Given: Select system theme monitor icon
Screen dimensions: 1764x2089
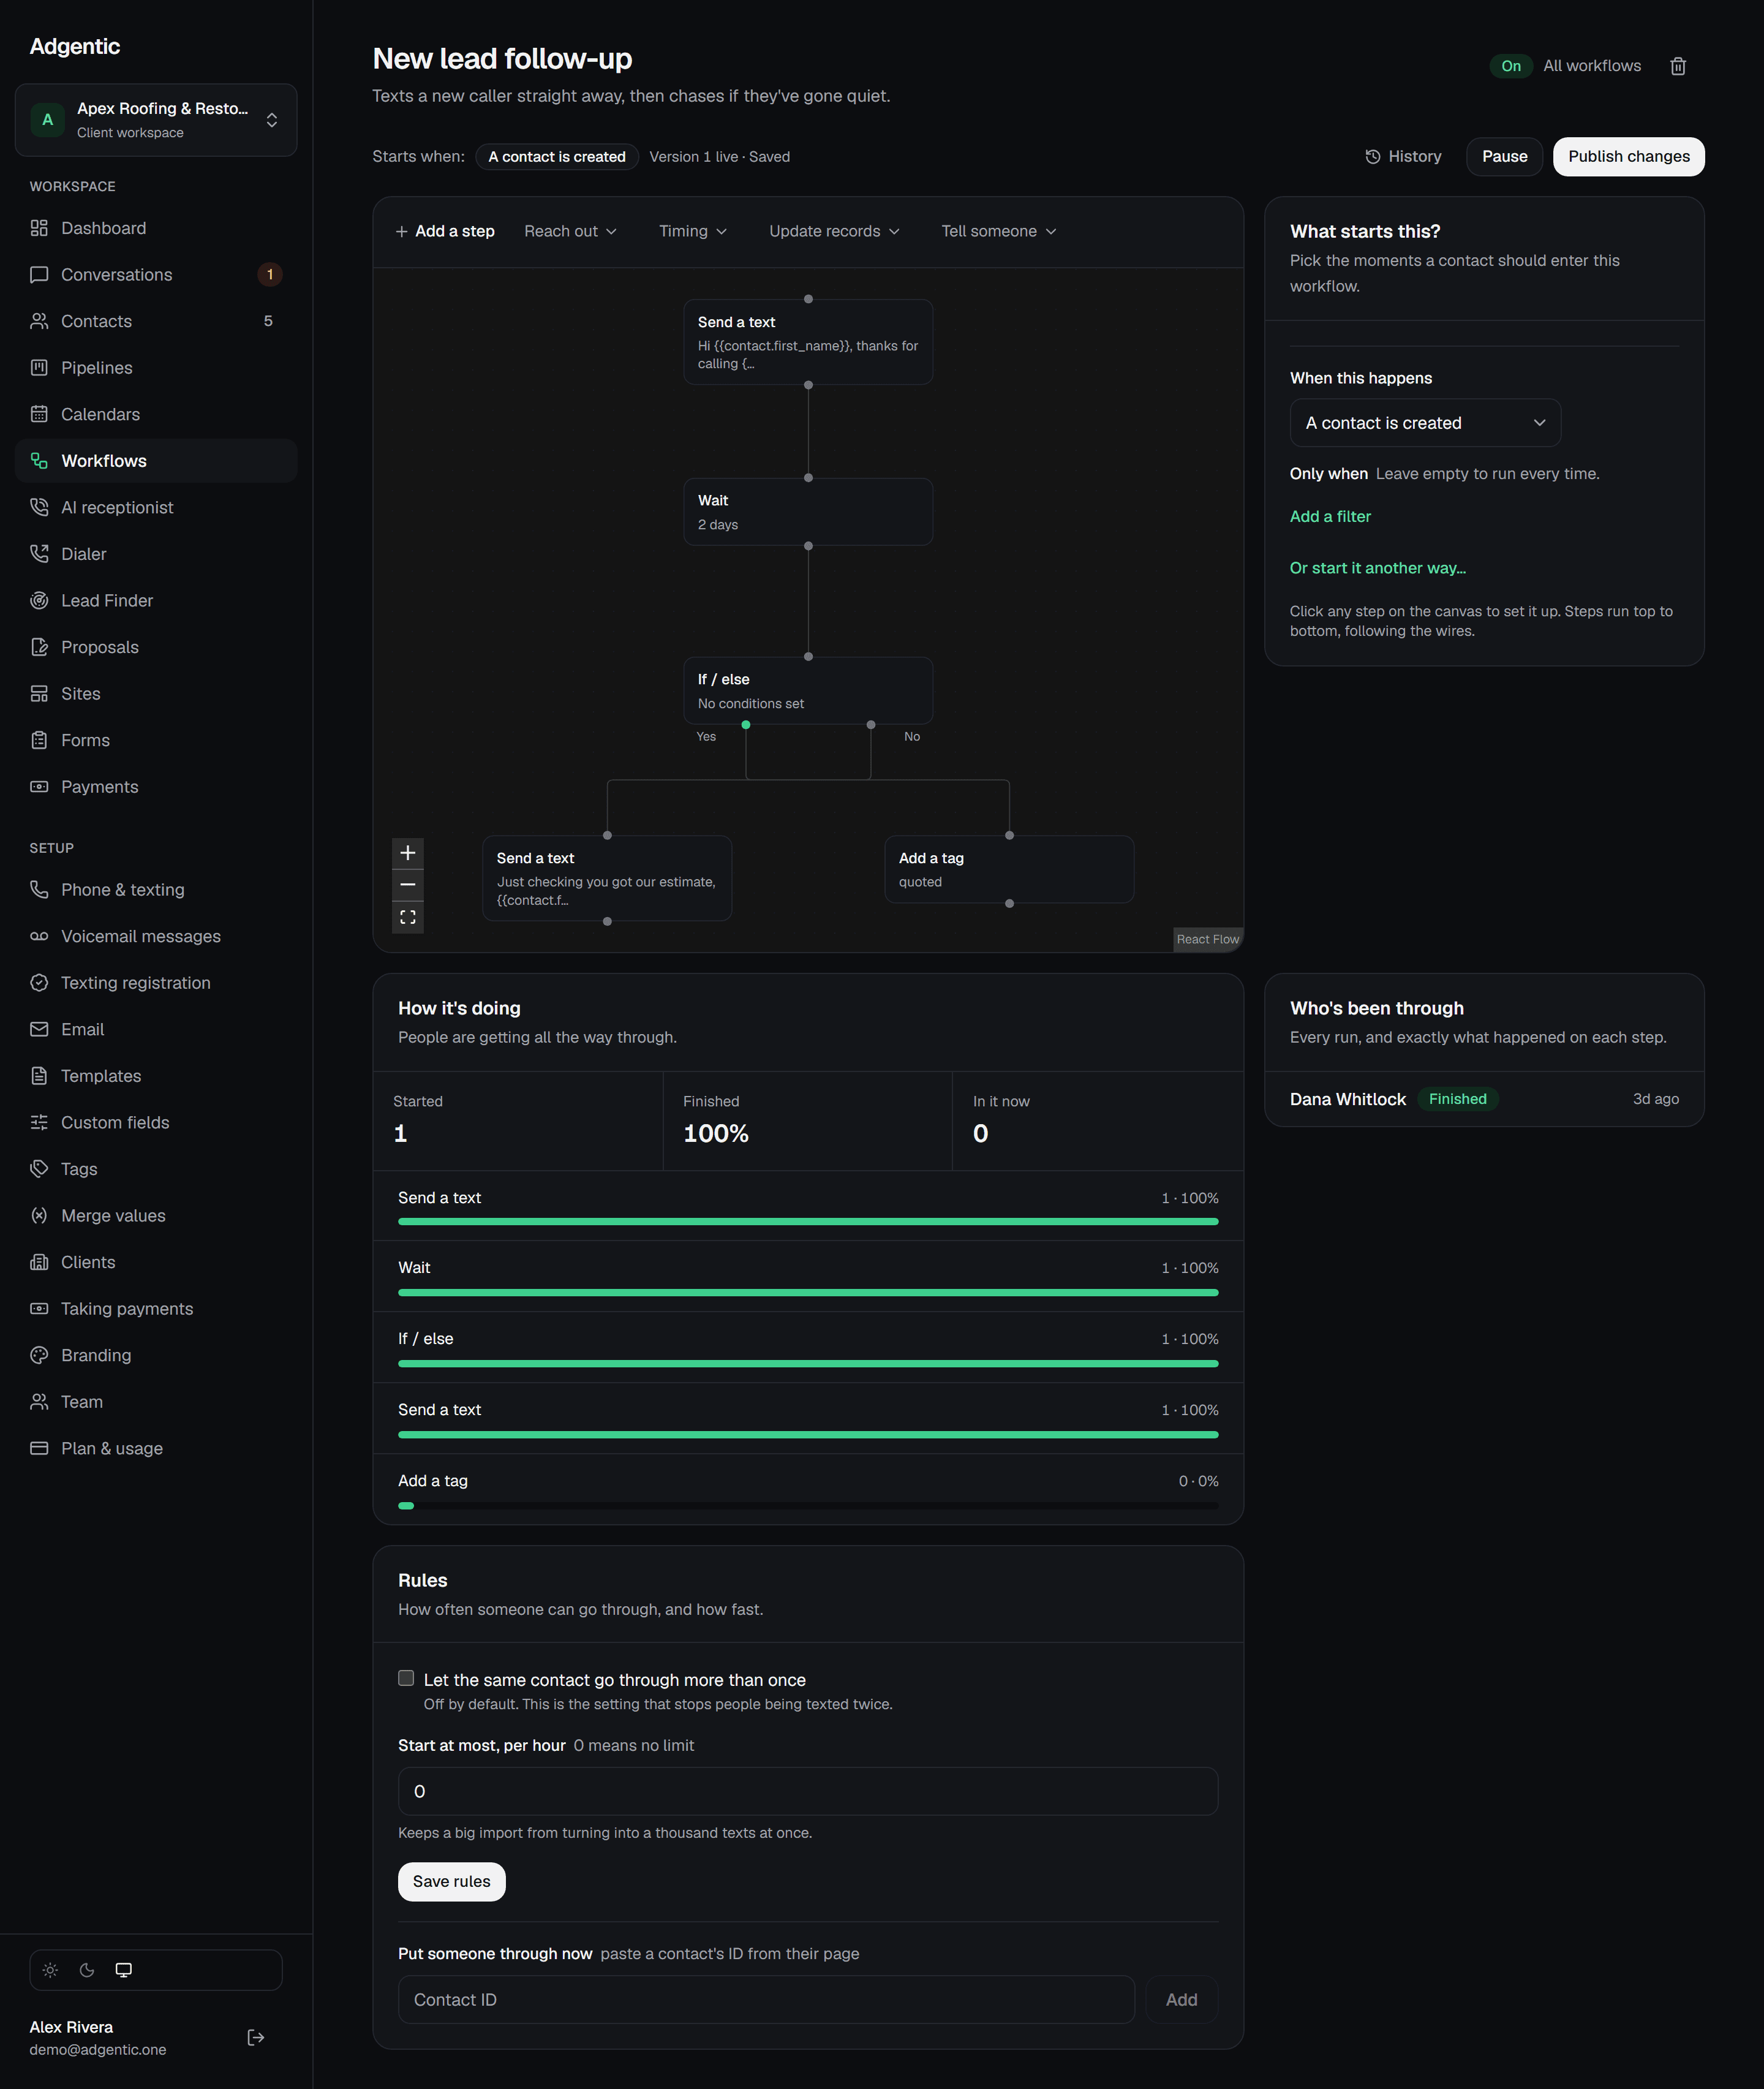Looking at the screenshot, I should pyautogui.click(x=124, y=1970).
